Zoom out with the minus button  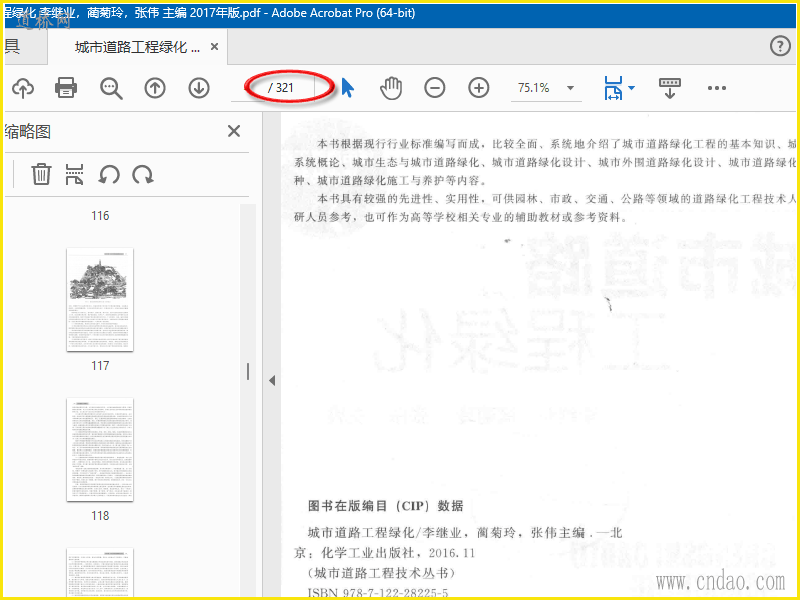tap(435, 88)
